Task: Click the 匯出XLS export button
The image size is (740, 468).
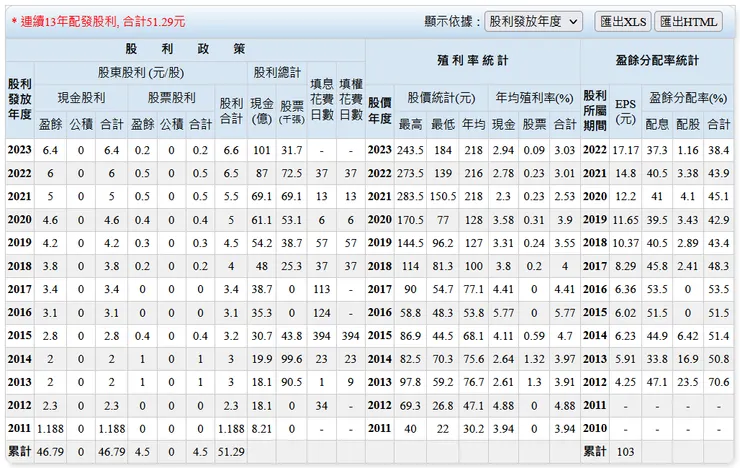Action: click(623, 22)
